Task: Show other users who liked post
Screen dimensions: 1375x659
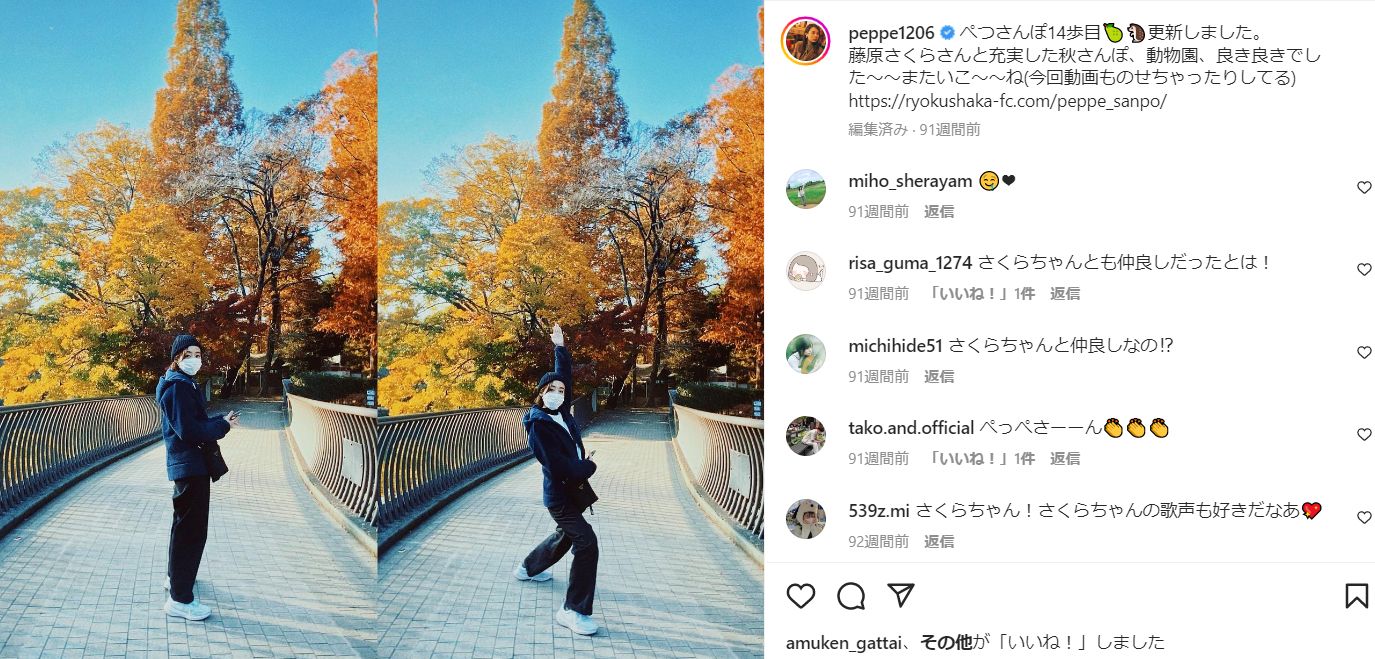Action: (x=945, y=642)
